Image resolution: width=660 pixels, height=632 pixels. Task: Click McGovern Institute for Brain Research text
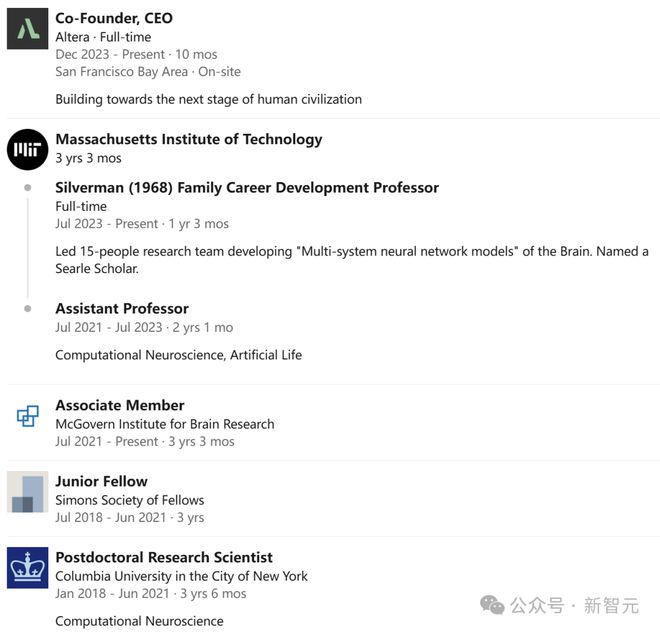[165, 424]
